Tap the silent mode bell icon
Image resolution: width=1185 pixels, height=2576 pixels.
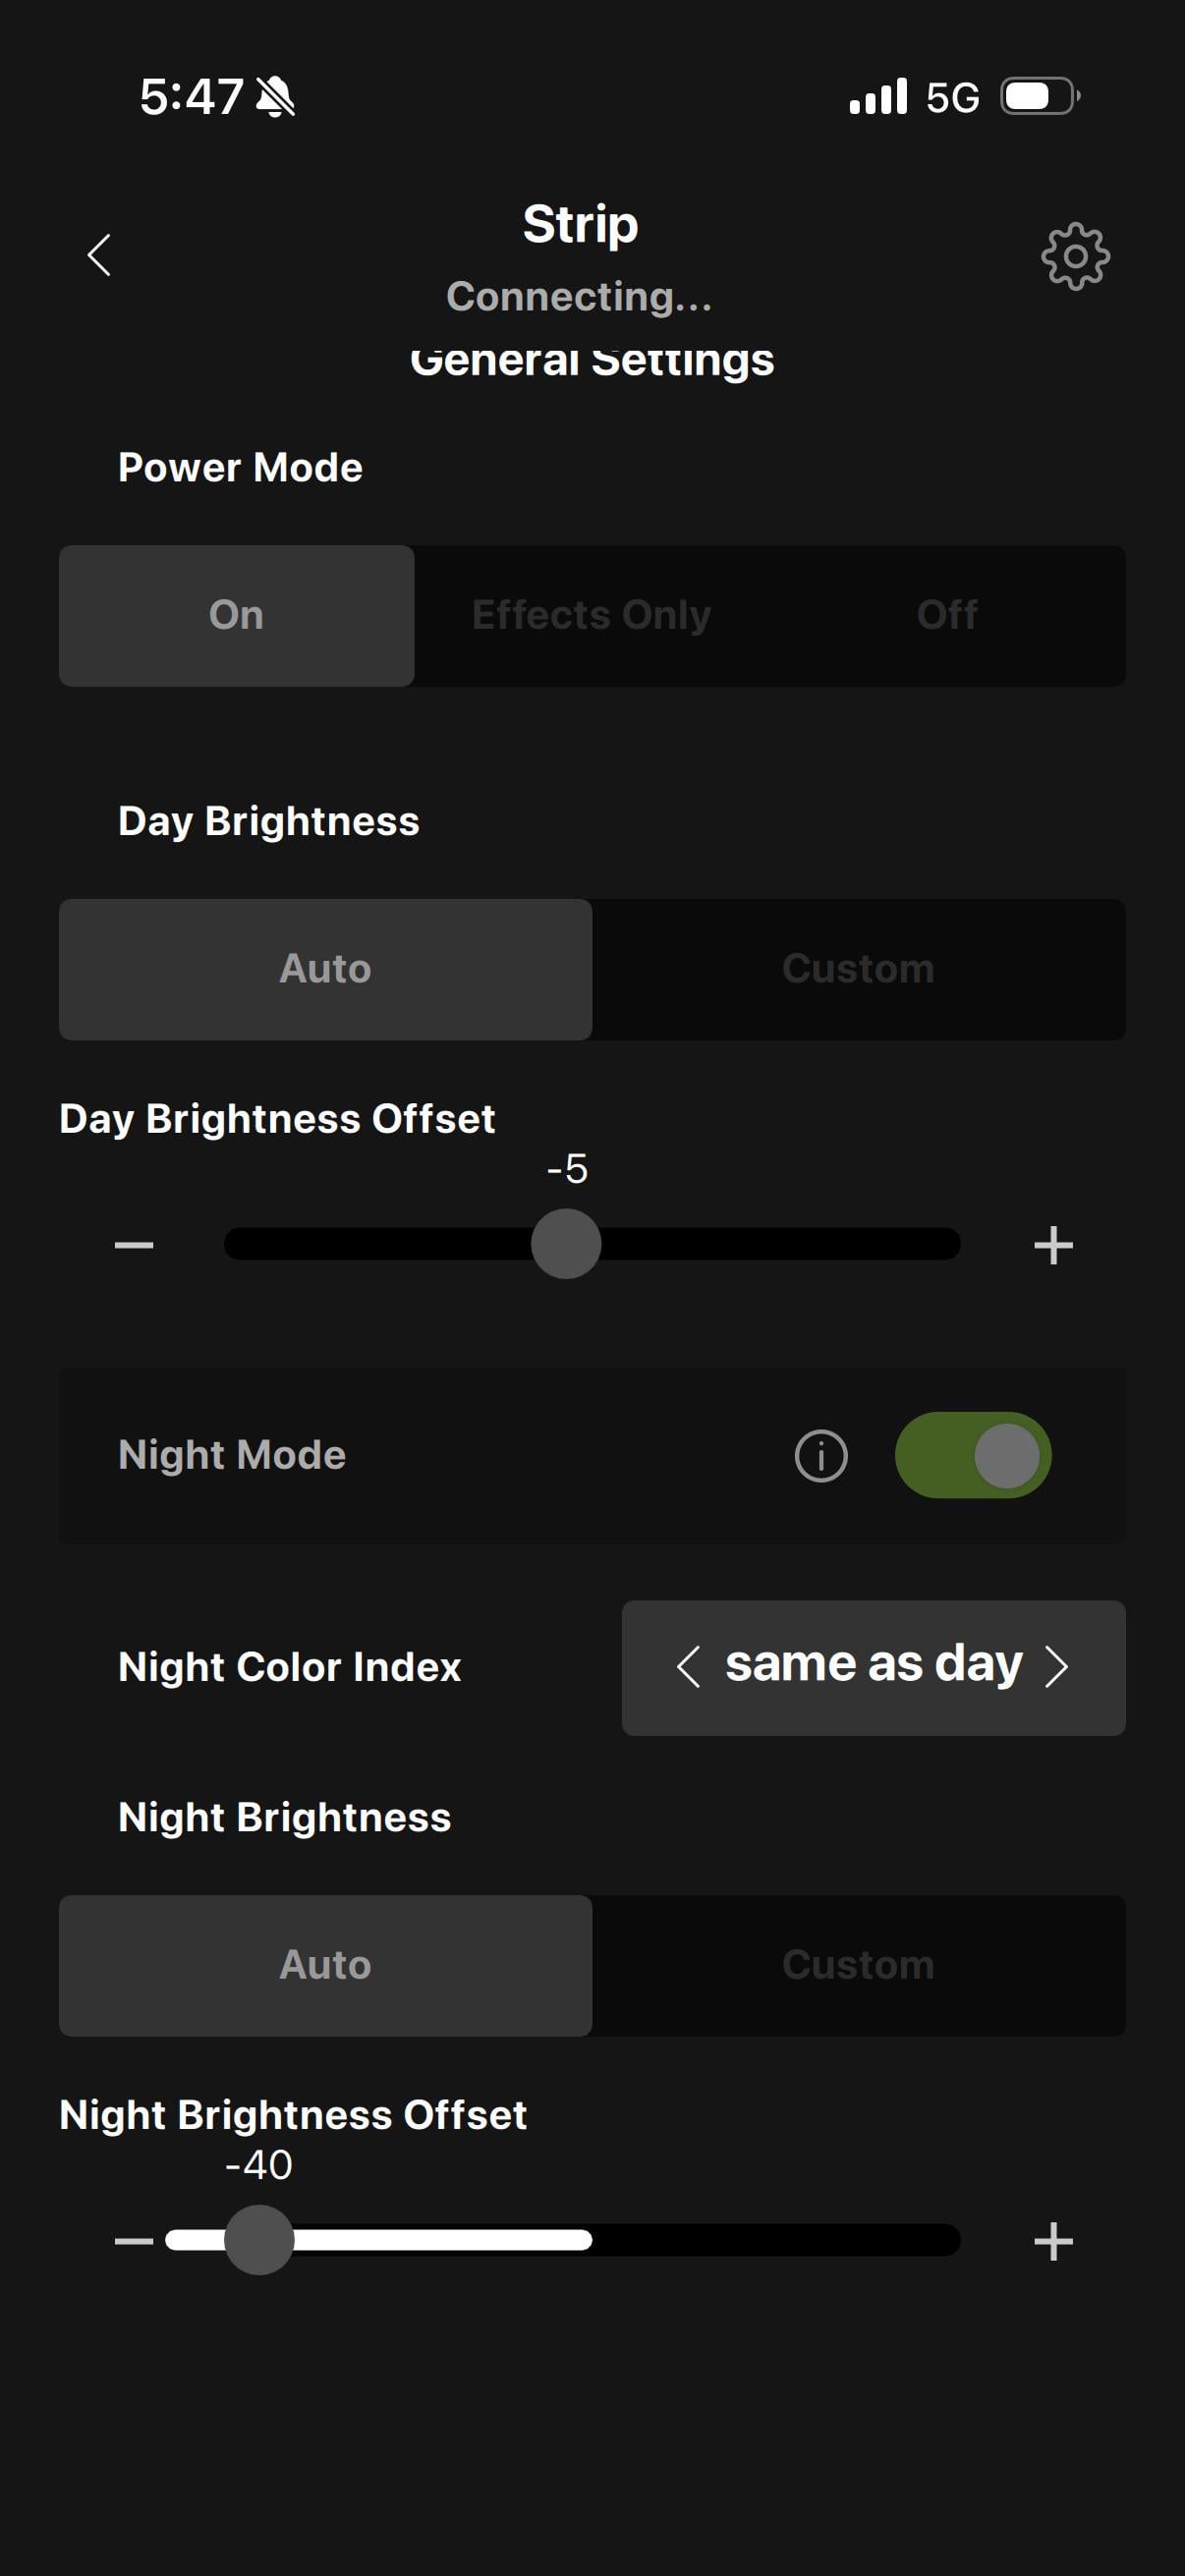275,97
